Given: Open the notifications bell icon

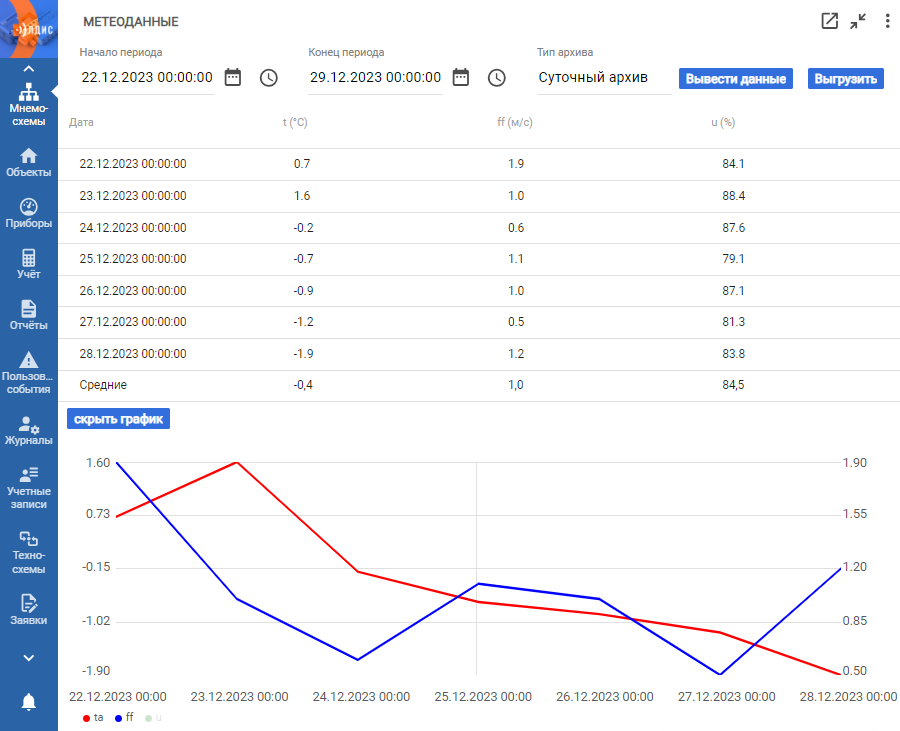Looking at the screenshot, I should point(29,702).
